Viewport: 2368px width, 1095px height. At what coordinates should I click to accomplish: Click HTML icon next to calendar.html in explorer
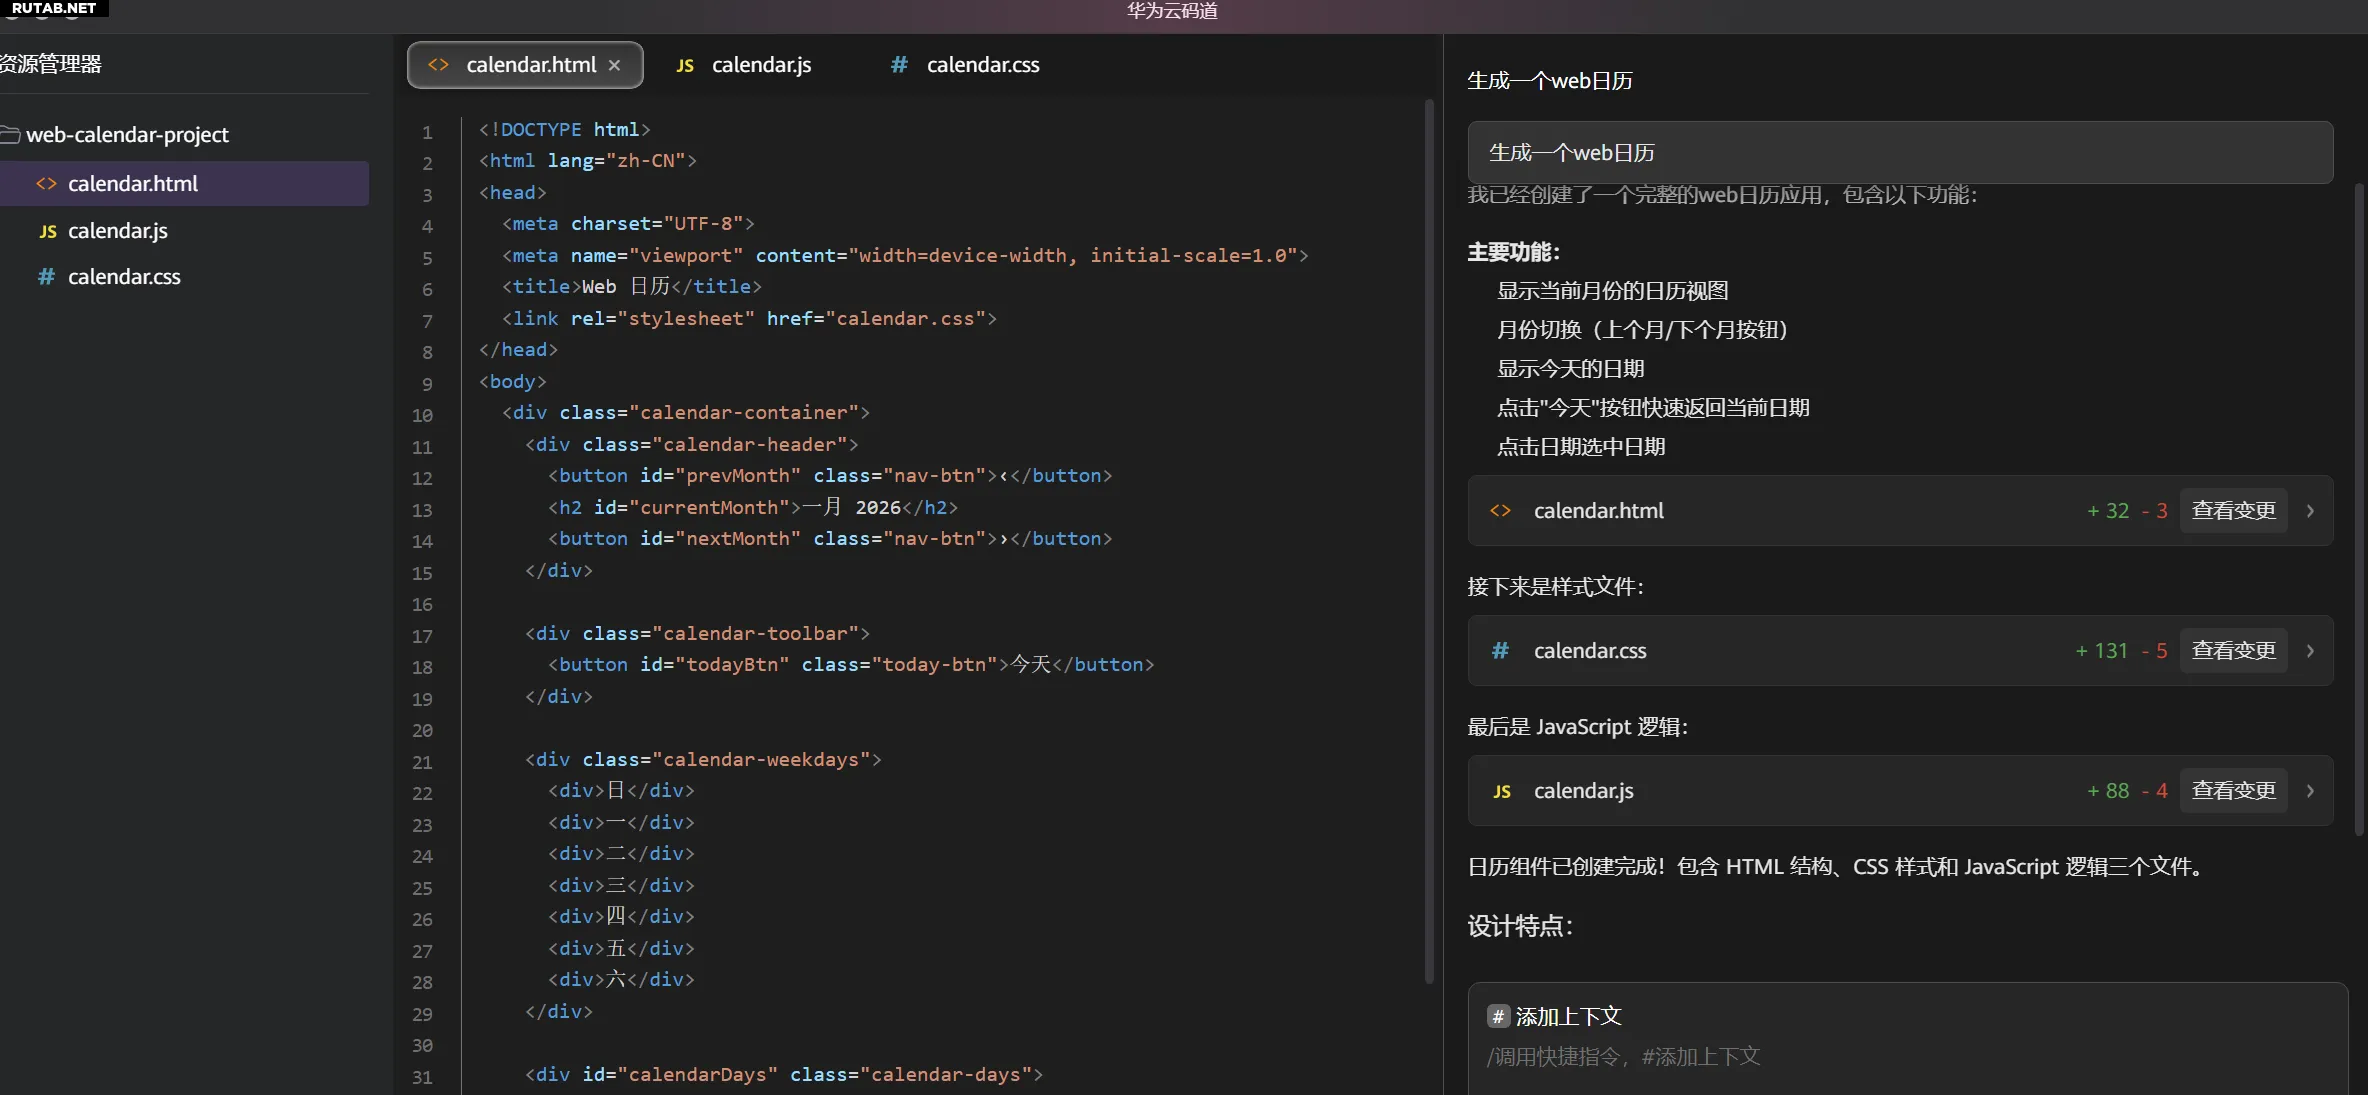pyautogui.click(x=46, y=184)
